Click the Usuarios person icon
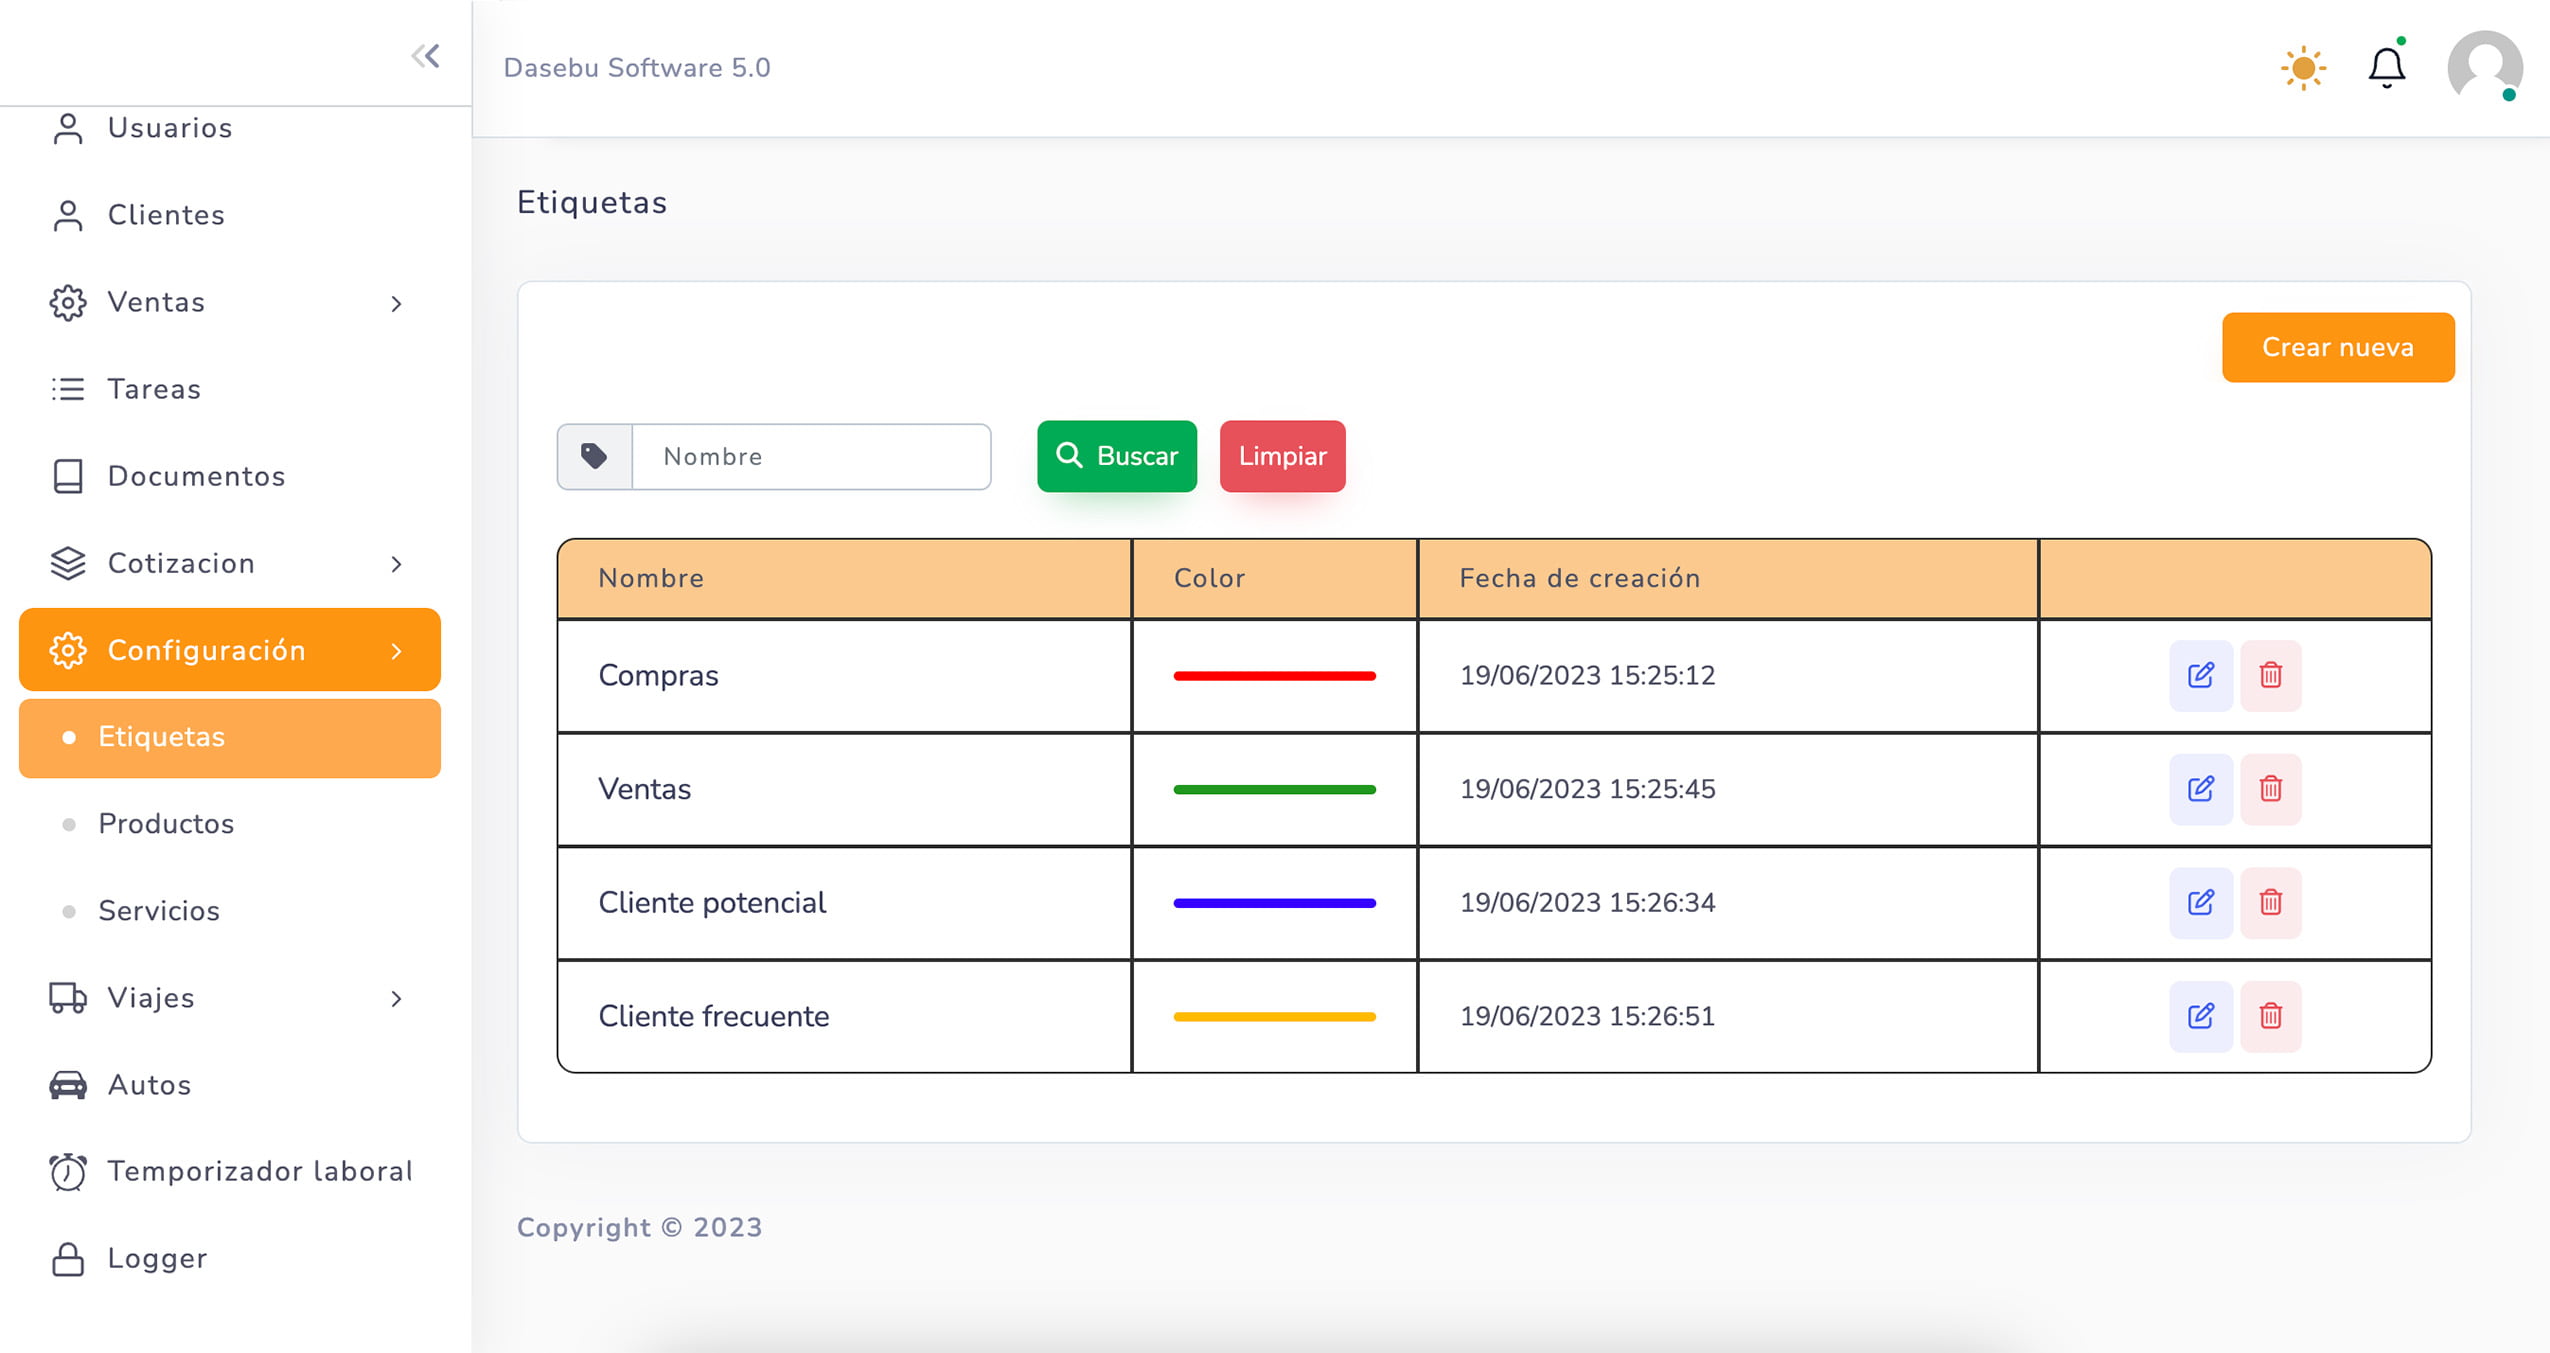Image resolution: width=2550 pixels, height=1353 pixels. point(68,128)
